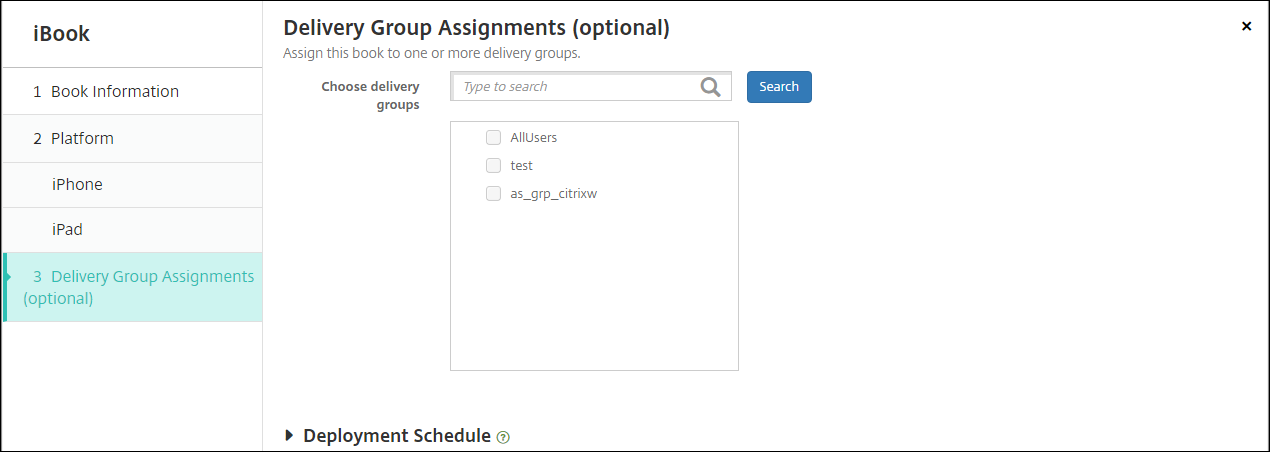The height and width of the screenshot is (452, 1270).
Task: Click the magnifying glass search icon
Action: pos(710,87)
